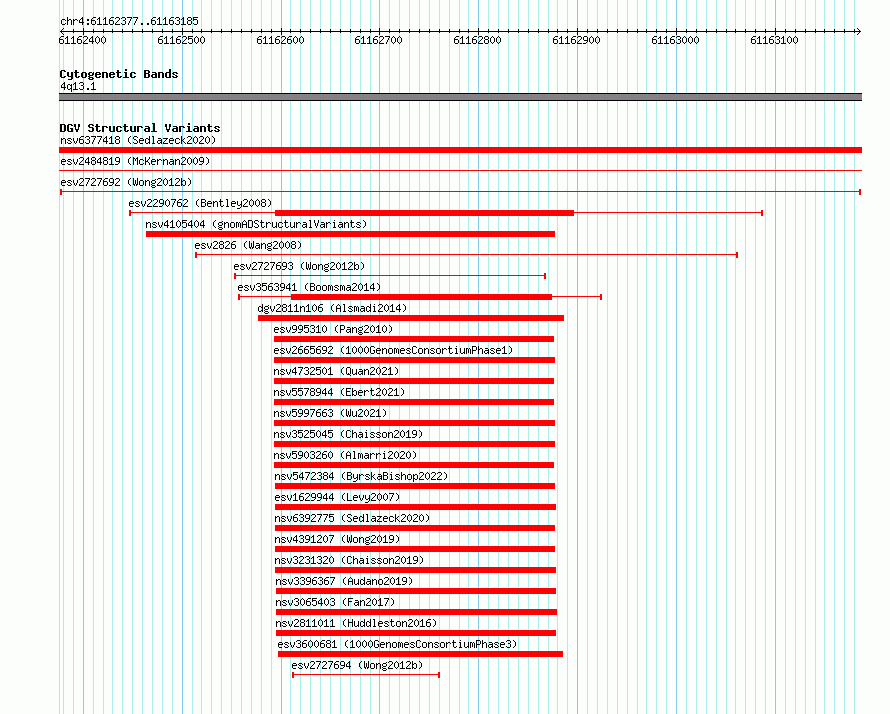Click the red bar under nsv6377418 label

[x=460, y=150]
